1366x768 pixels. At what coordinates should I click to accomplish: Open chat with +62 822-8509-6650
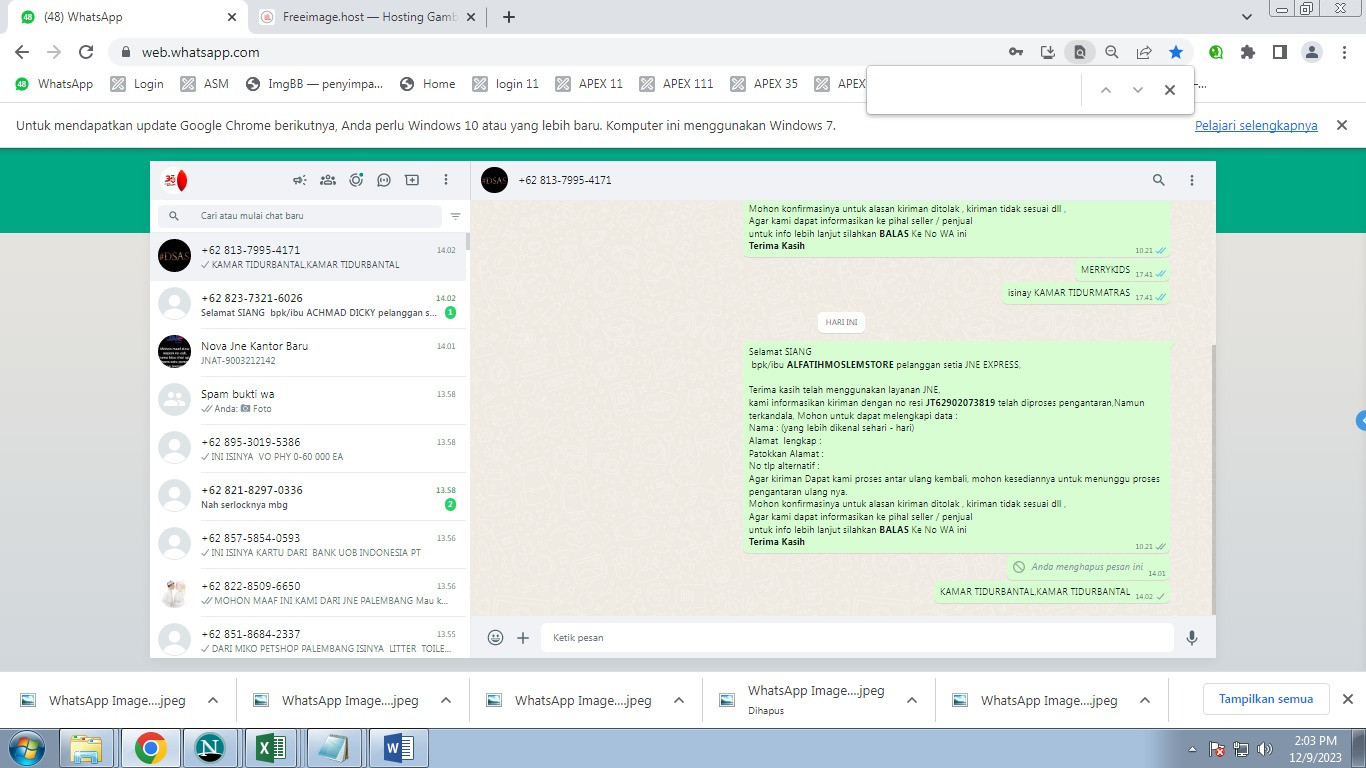pyautogui.click(x=308, y=592)
